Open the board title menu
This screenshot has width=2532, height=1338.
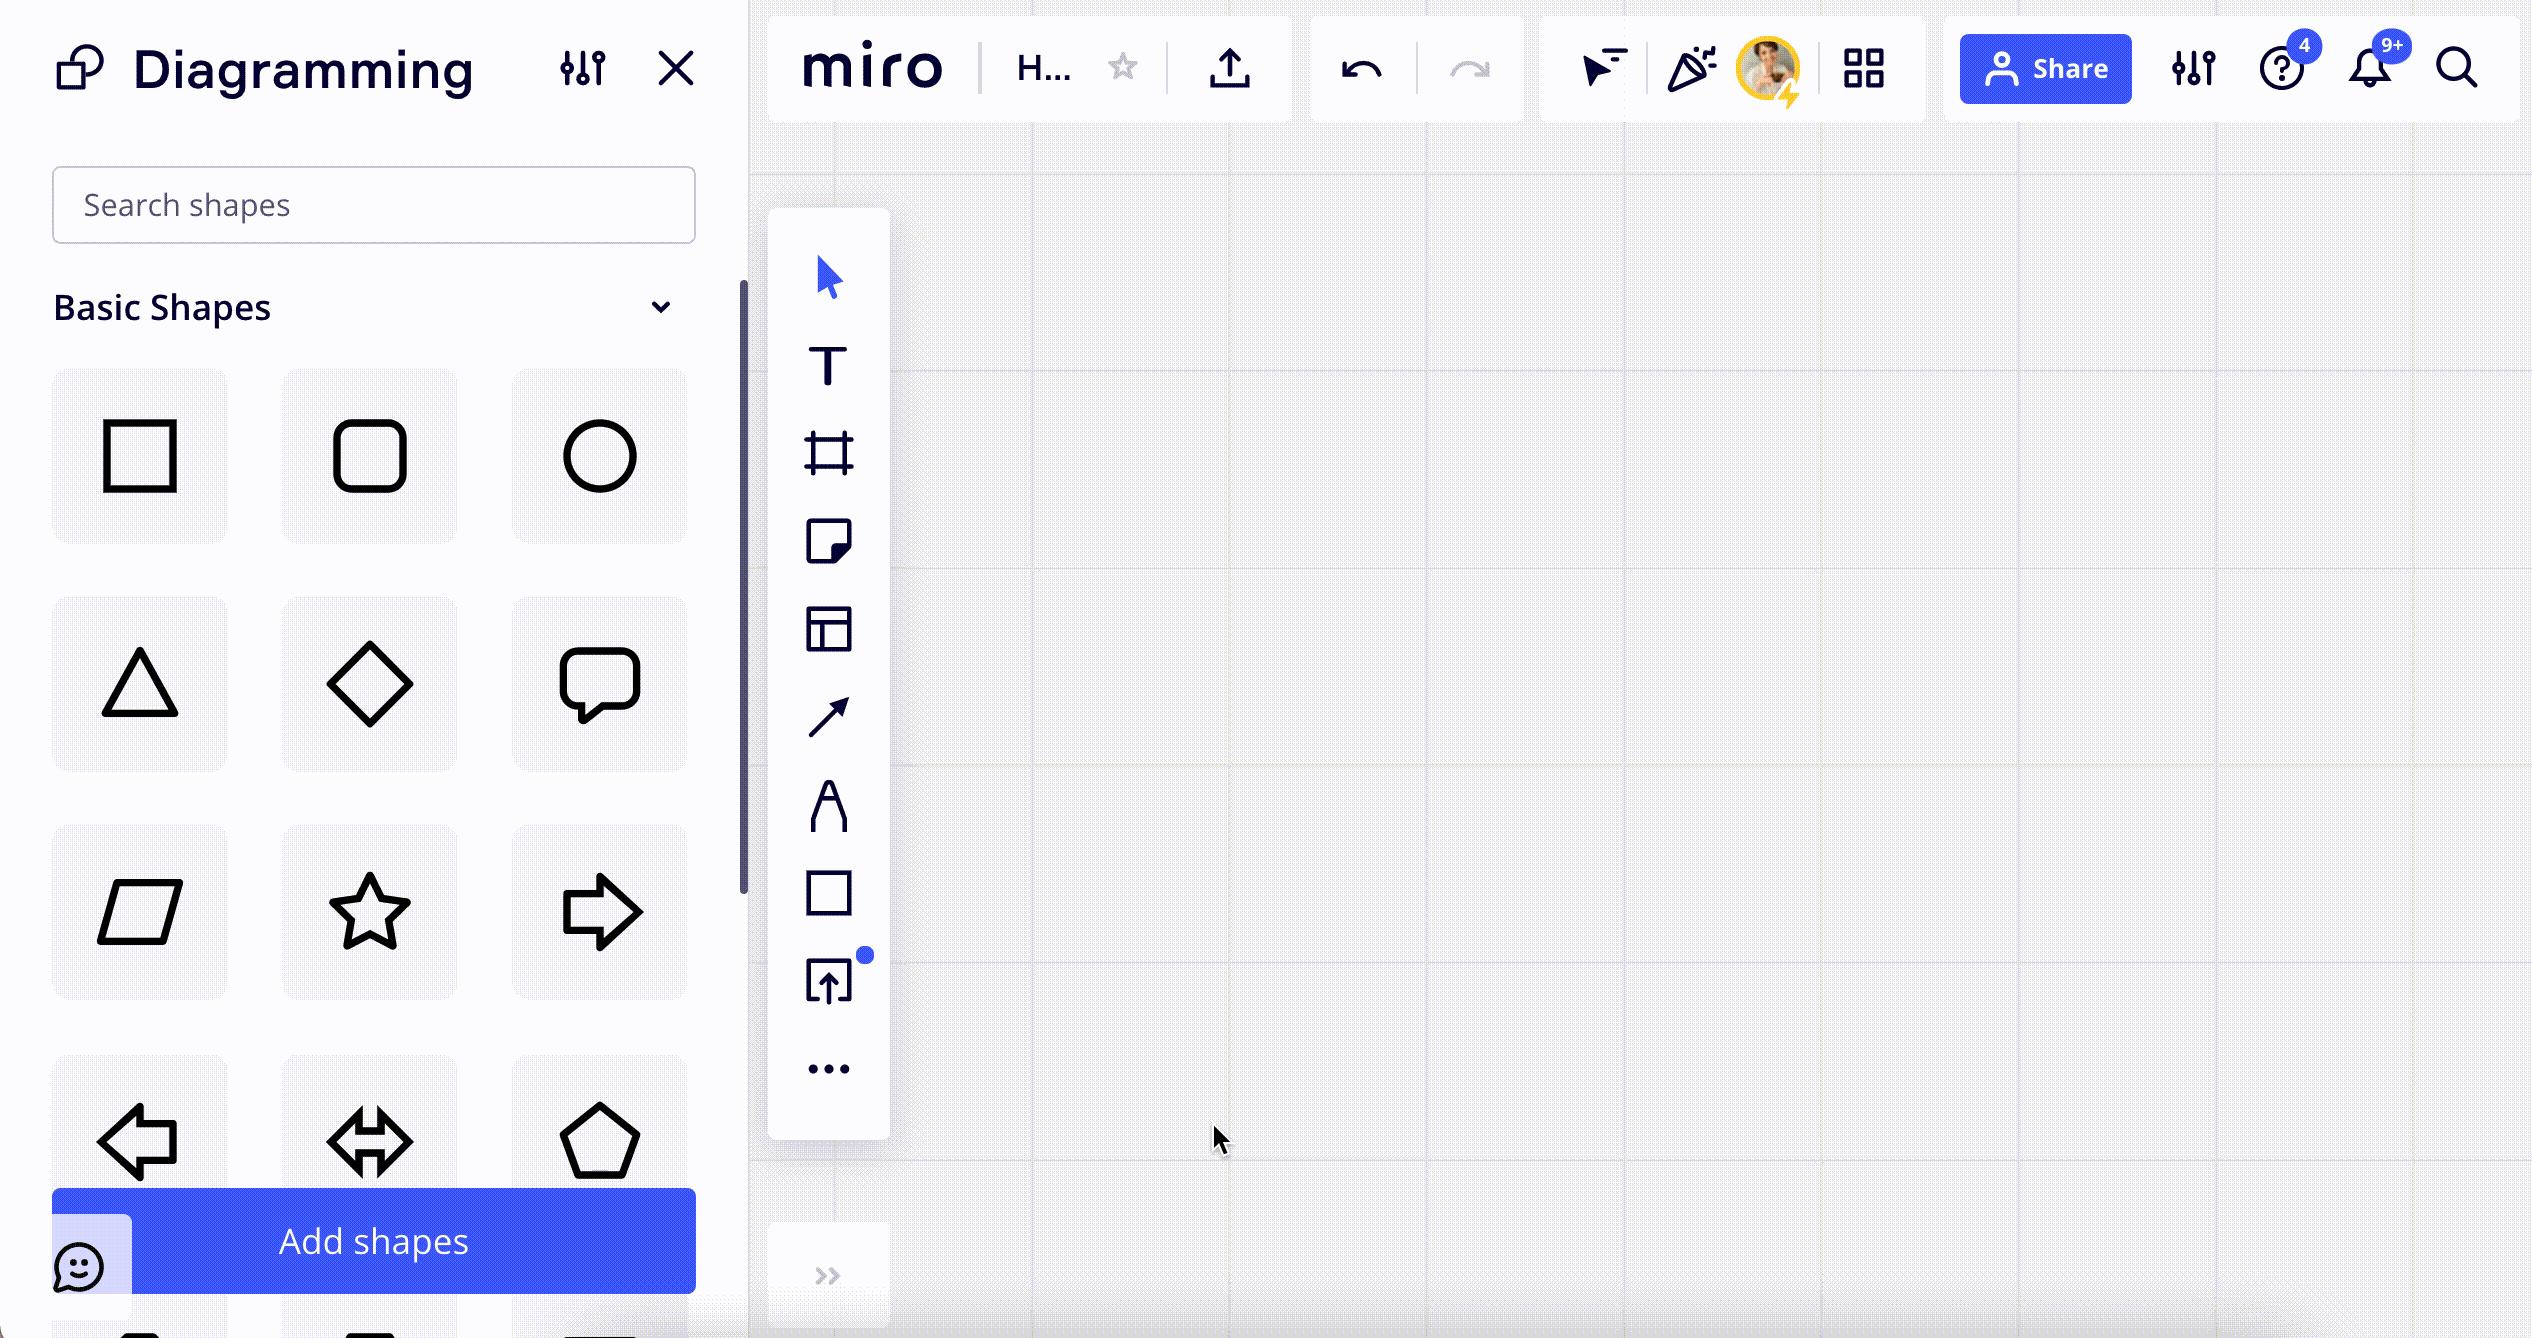click(x=1043, y=68)
